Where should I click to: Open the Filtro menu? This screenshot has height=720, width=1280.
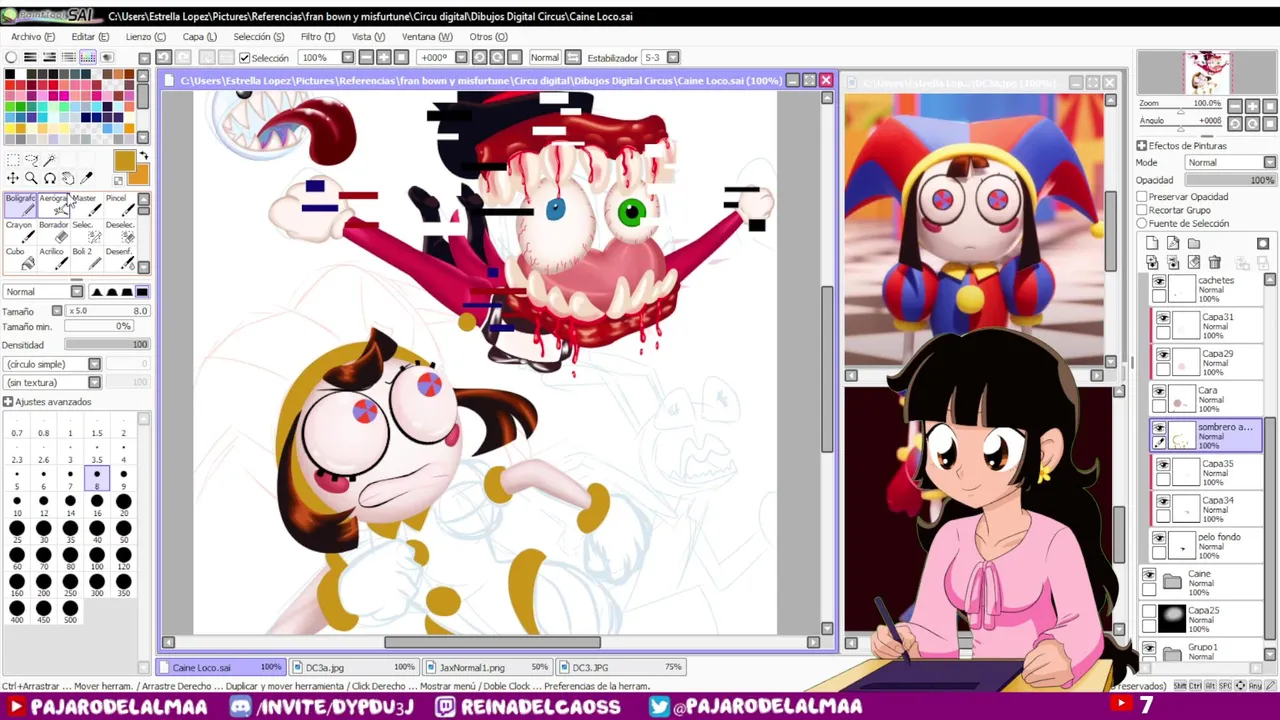click(317, 37)
